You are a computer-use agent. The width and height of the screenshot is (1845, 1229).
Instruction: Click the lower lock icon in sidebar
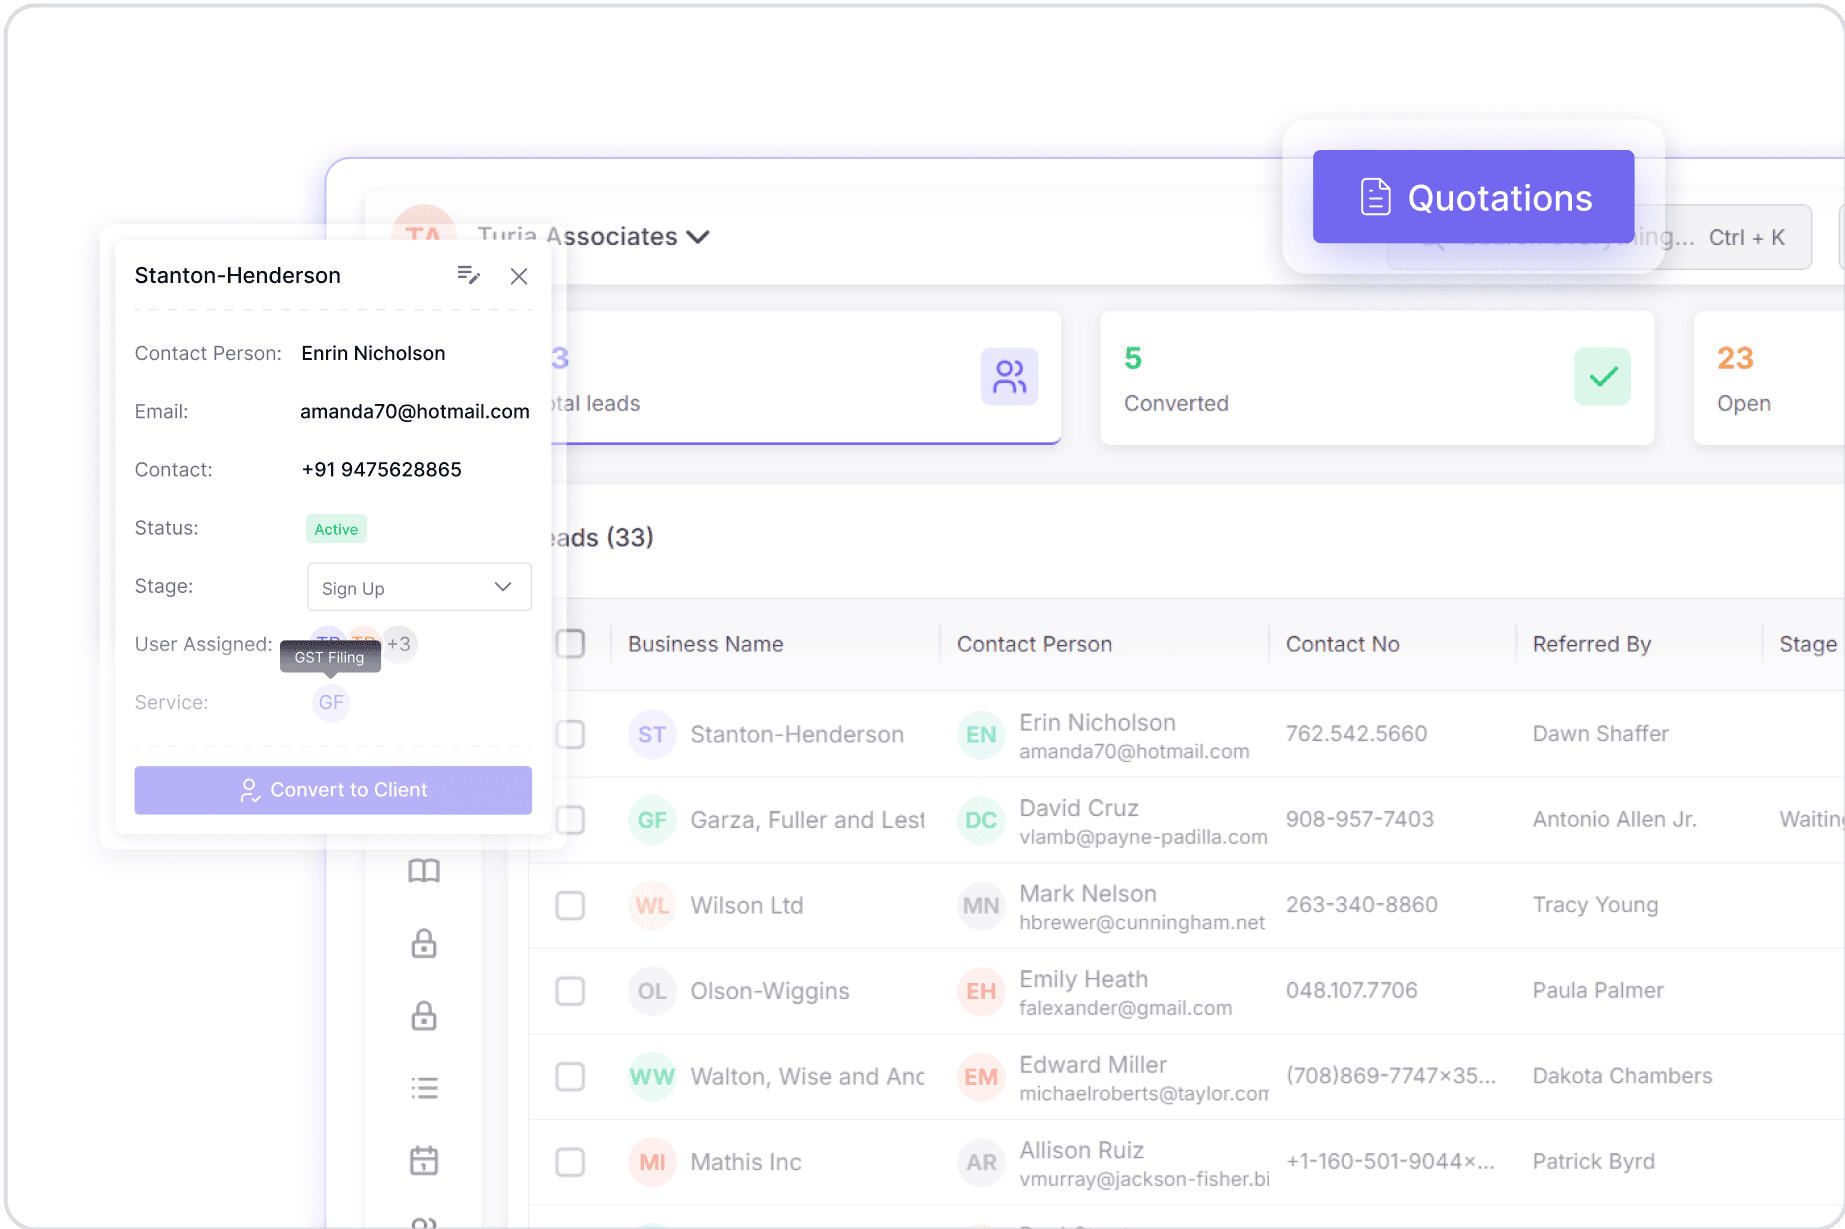(424, 1015)
